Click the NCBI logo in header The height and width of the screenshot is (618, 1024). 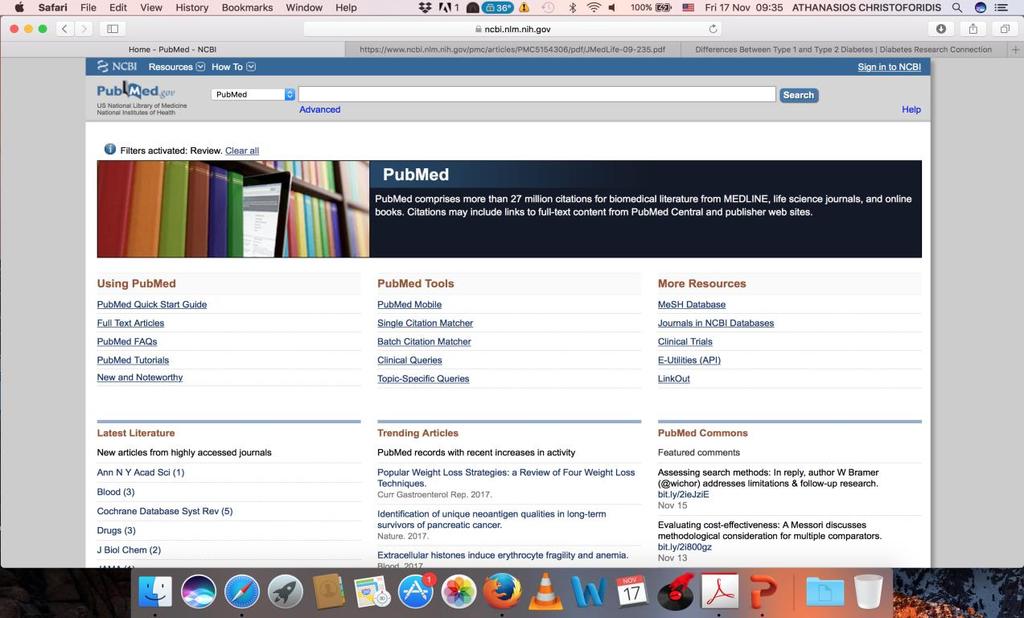[117, 67]
